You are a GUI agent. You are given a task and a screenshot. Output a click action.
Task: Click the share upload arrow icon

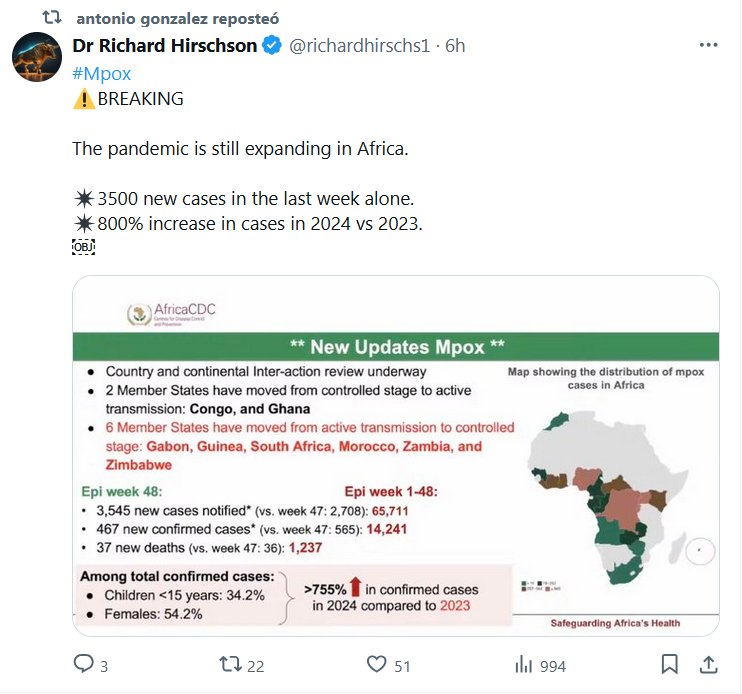click(x=708, y=665)
